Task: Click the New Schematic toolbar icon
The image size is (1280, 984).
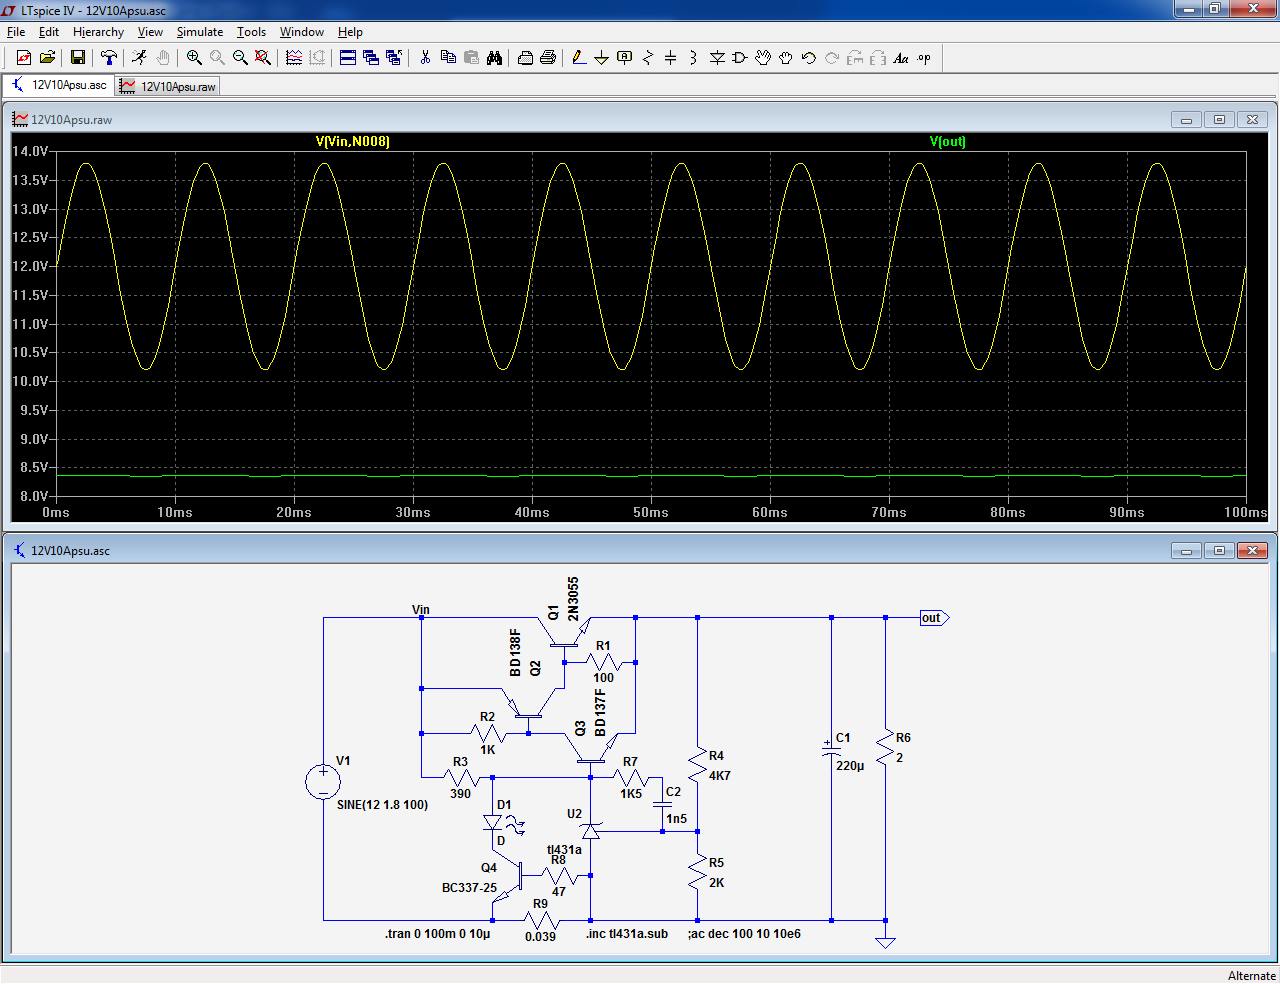Action: 24,58
